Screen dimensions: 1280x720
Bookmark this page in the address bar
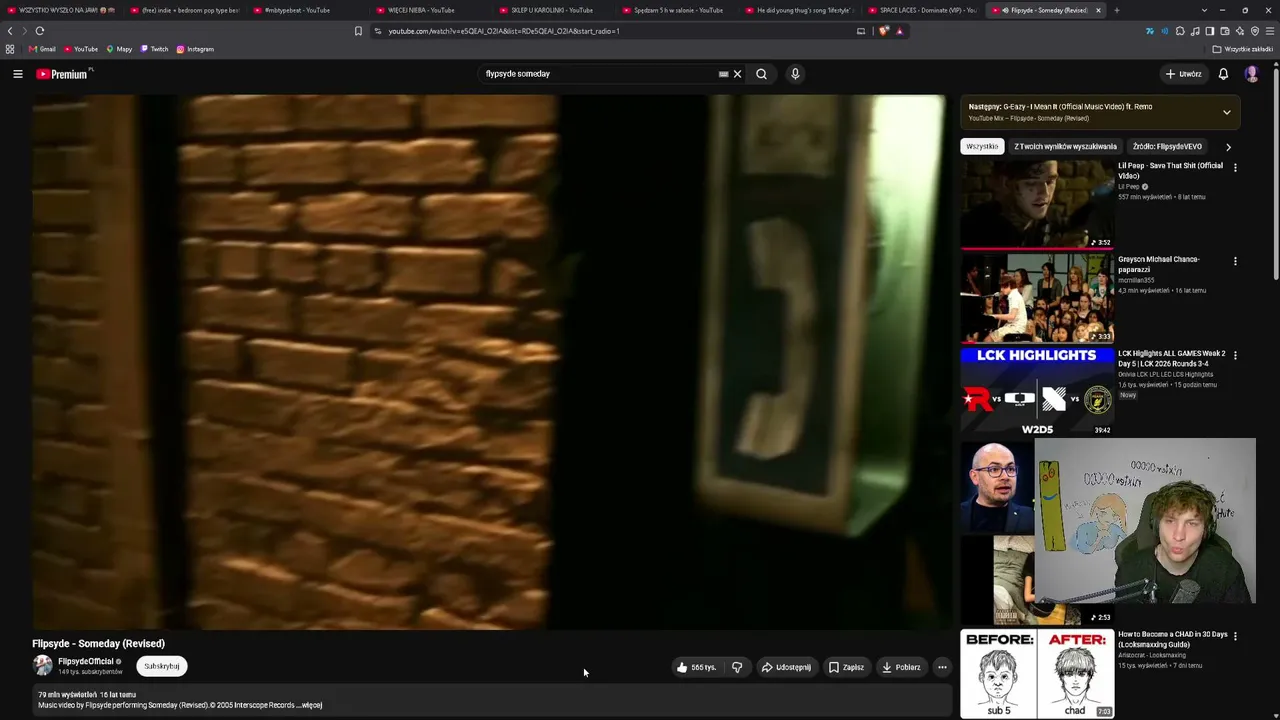(358, 31)
